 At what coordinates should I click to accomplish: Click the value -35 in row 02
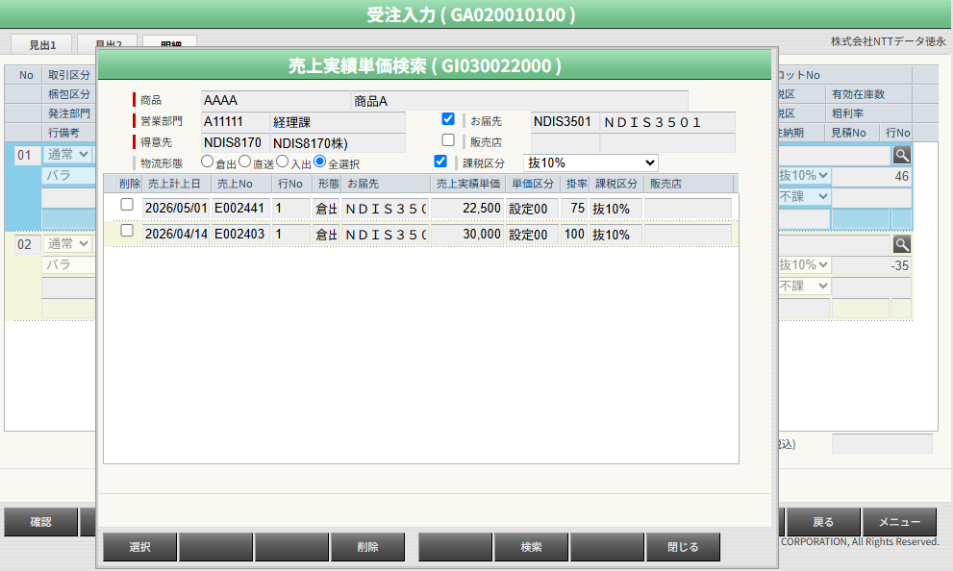tap(872, 266)
